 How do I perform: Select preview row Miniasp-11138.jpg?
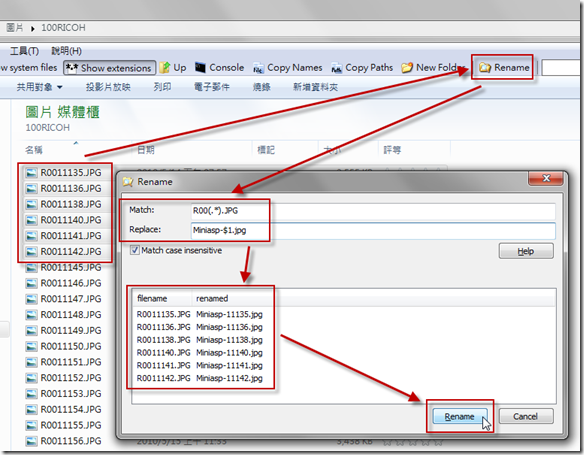tap(229, 340)
